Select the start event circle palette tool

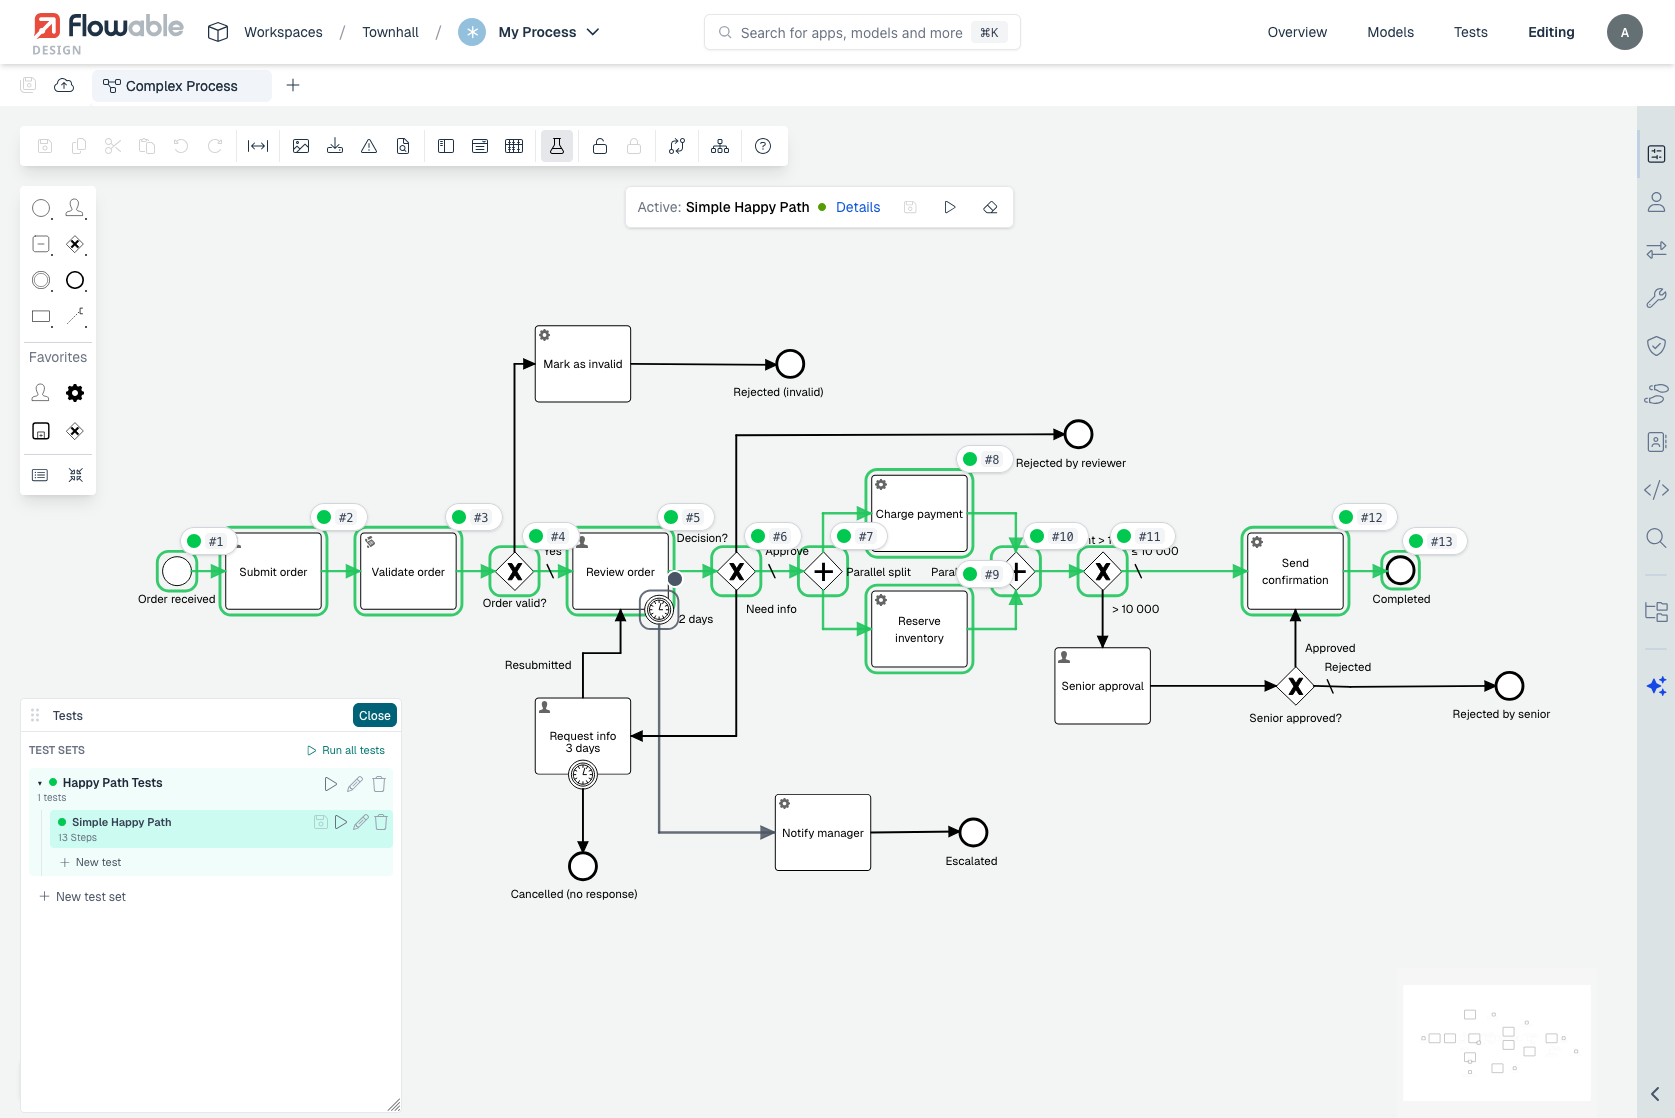point(41,208)
